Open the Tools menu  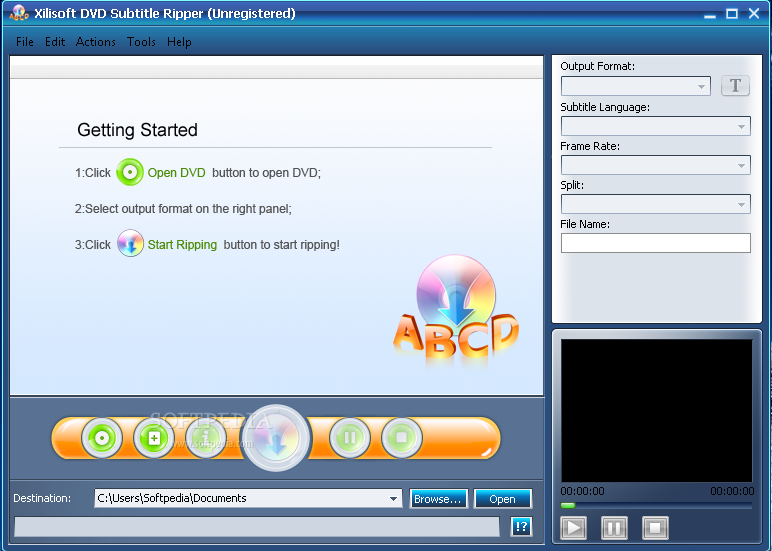(x=141, y=42)
